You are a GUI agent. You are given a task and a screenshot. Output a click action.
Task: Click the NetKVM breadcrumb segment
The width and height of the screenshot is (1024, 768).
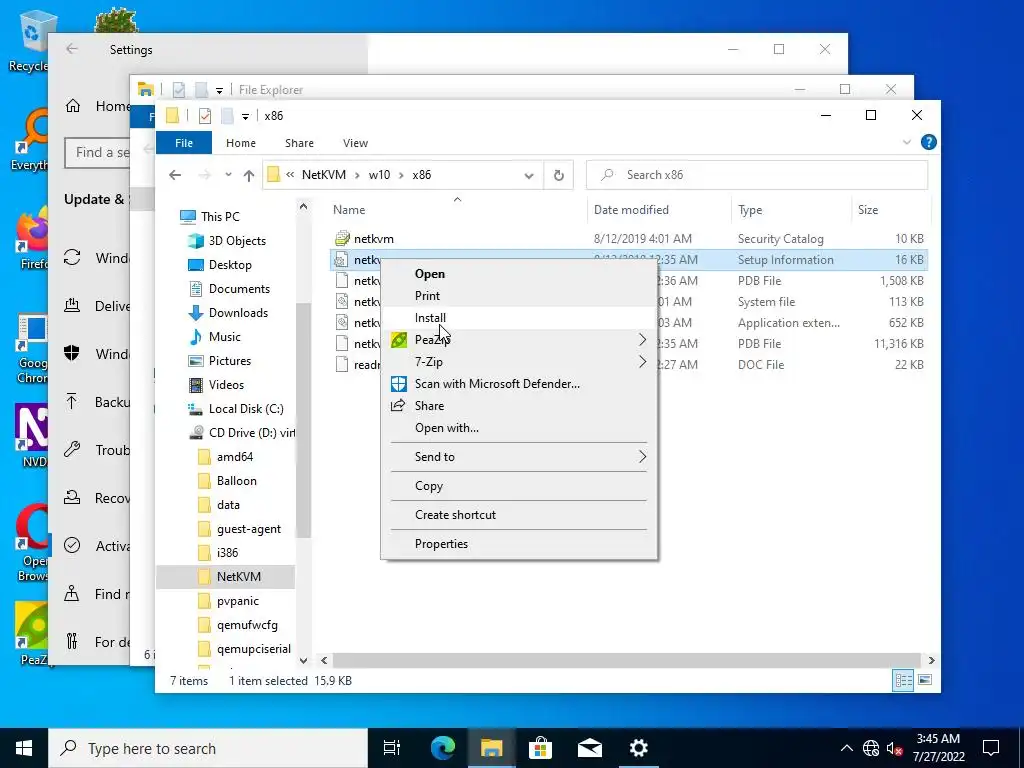click(x=324, y=175)
